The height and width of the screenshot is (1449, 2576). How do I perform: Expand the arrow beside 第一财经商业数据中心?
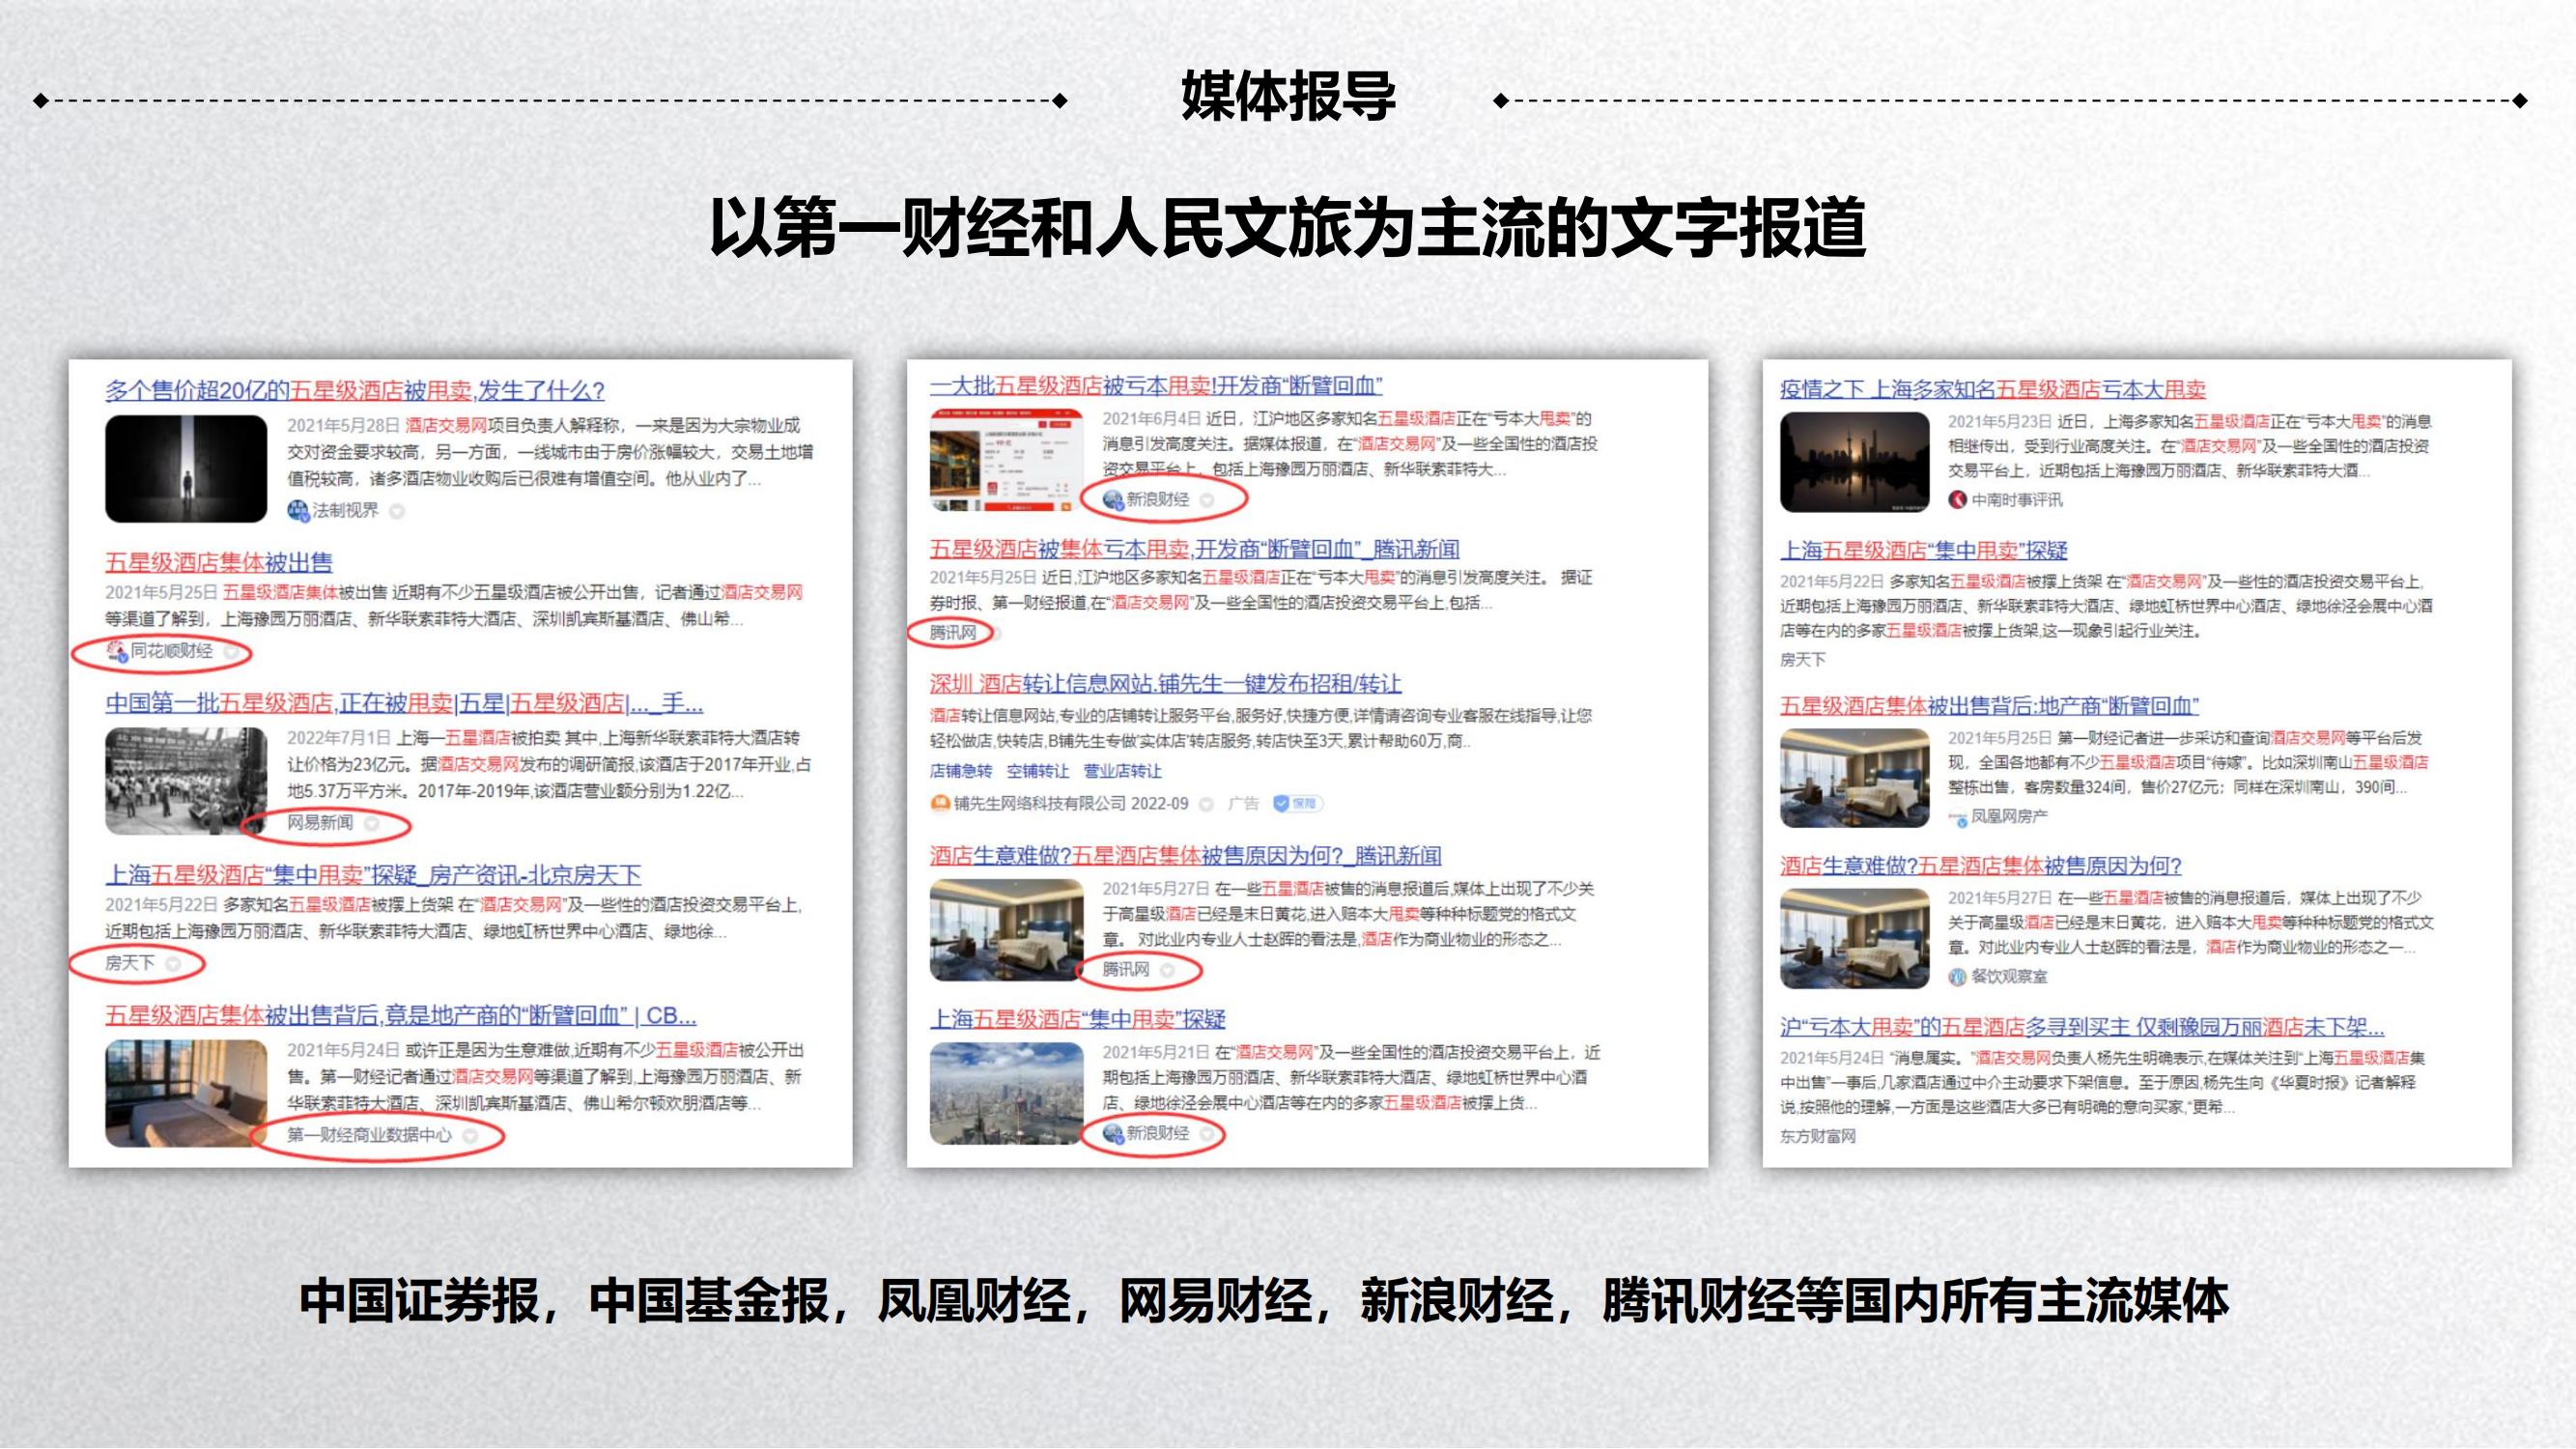tap(470, 1136)
